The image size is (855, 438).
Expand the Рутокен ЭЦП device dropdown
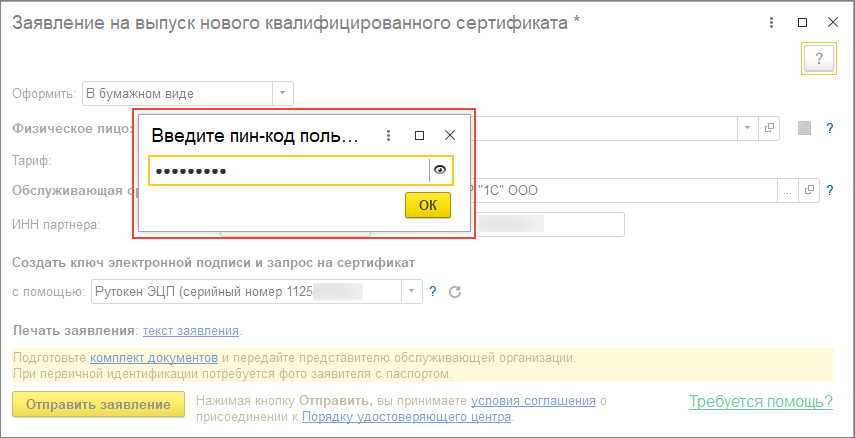(x=412, y=291)
